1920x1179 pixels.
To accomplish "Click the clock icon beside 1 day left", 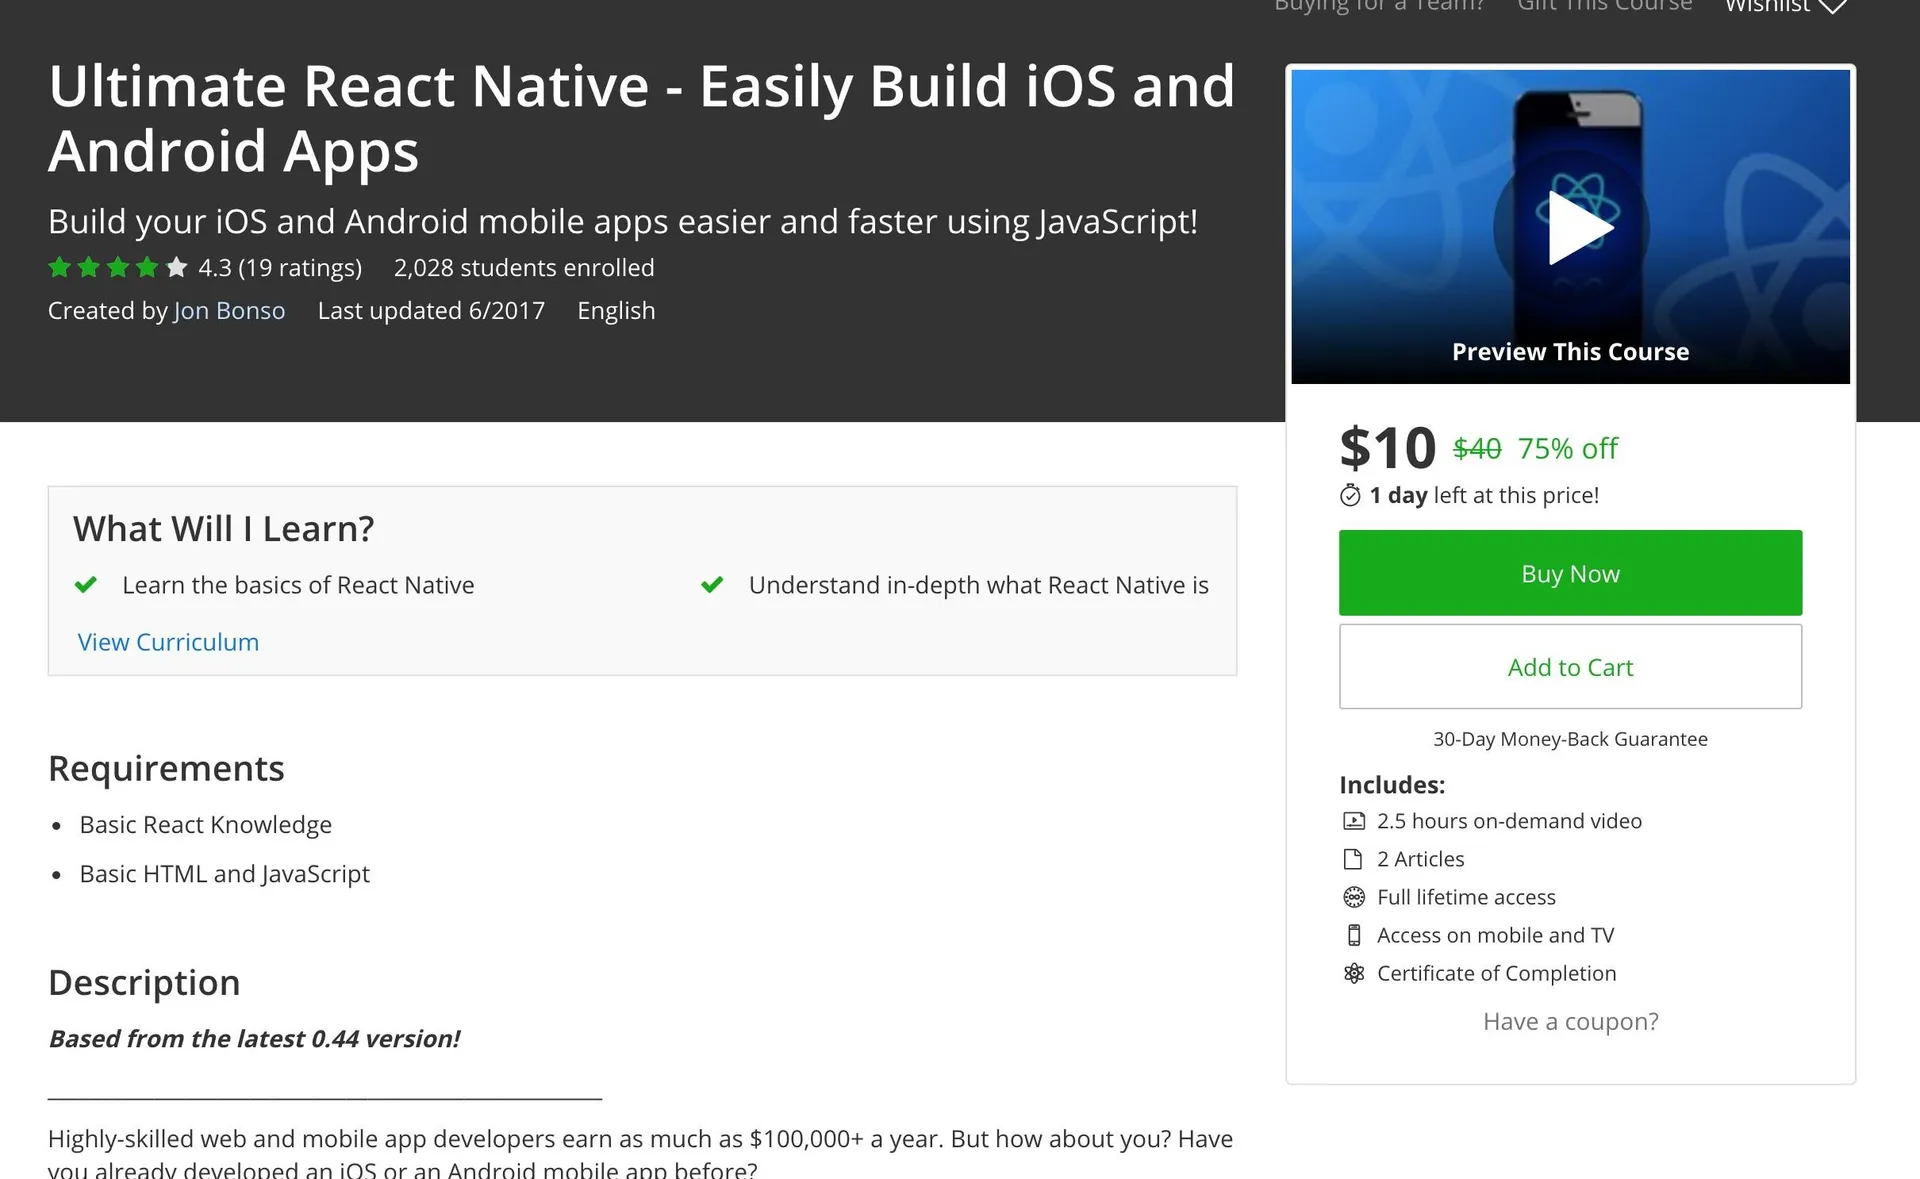I will (1350, 496).
